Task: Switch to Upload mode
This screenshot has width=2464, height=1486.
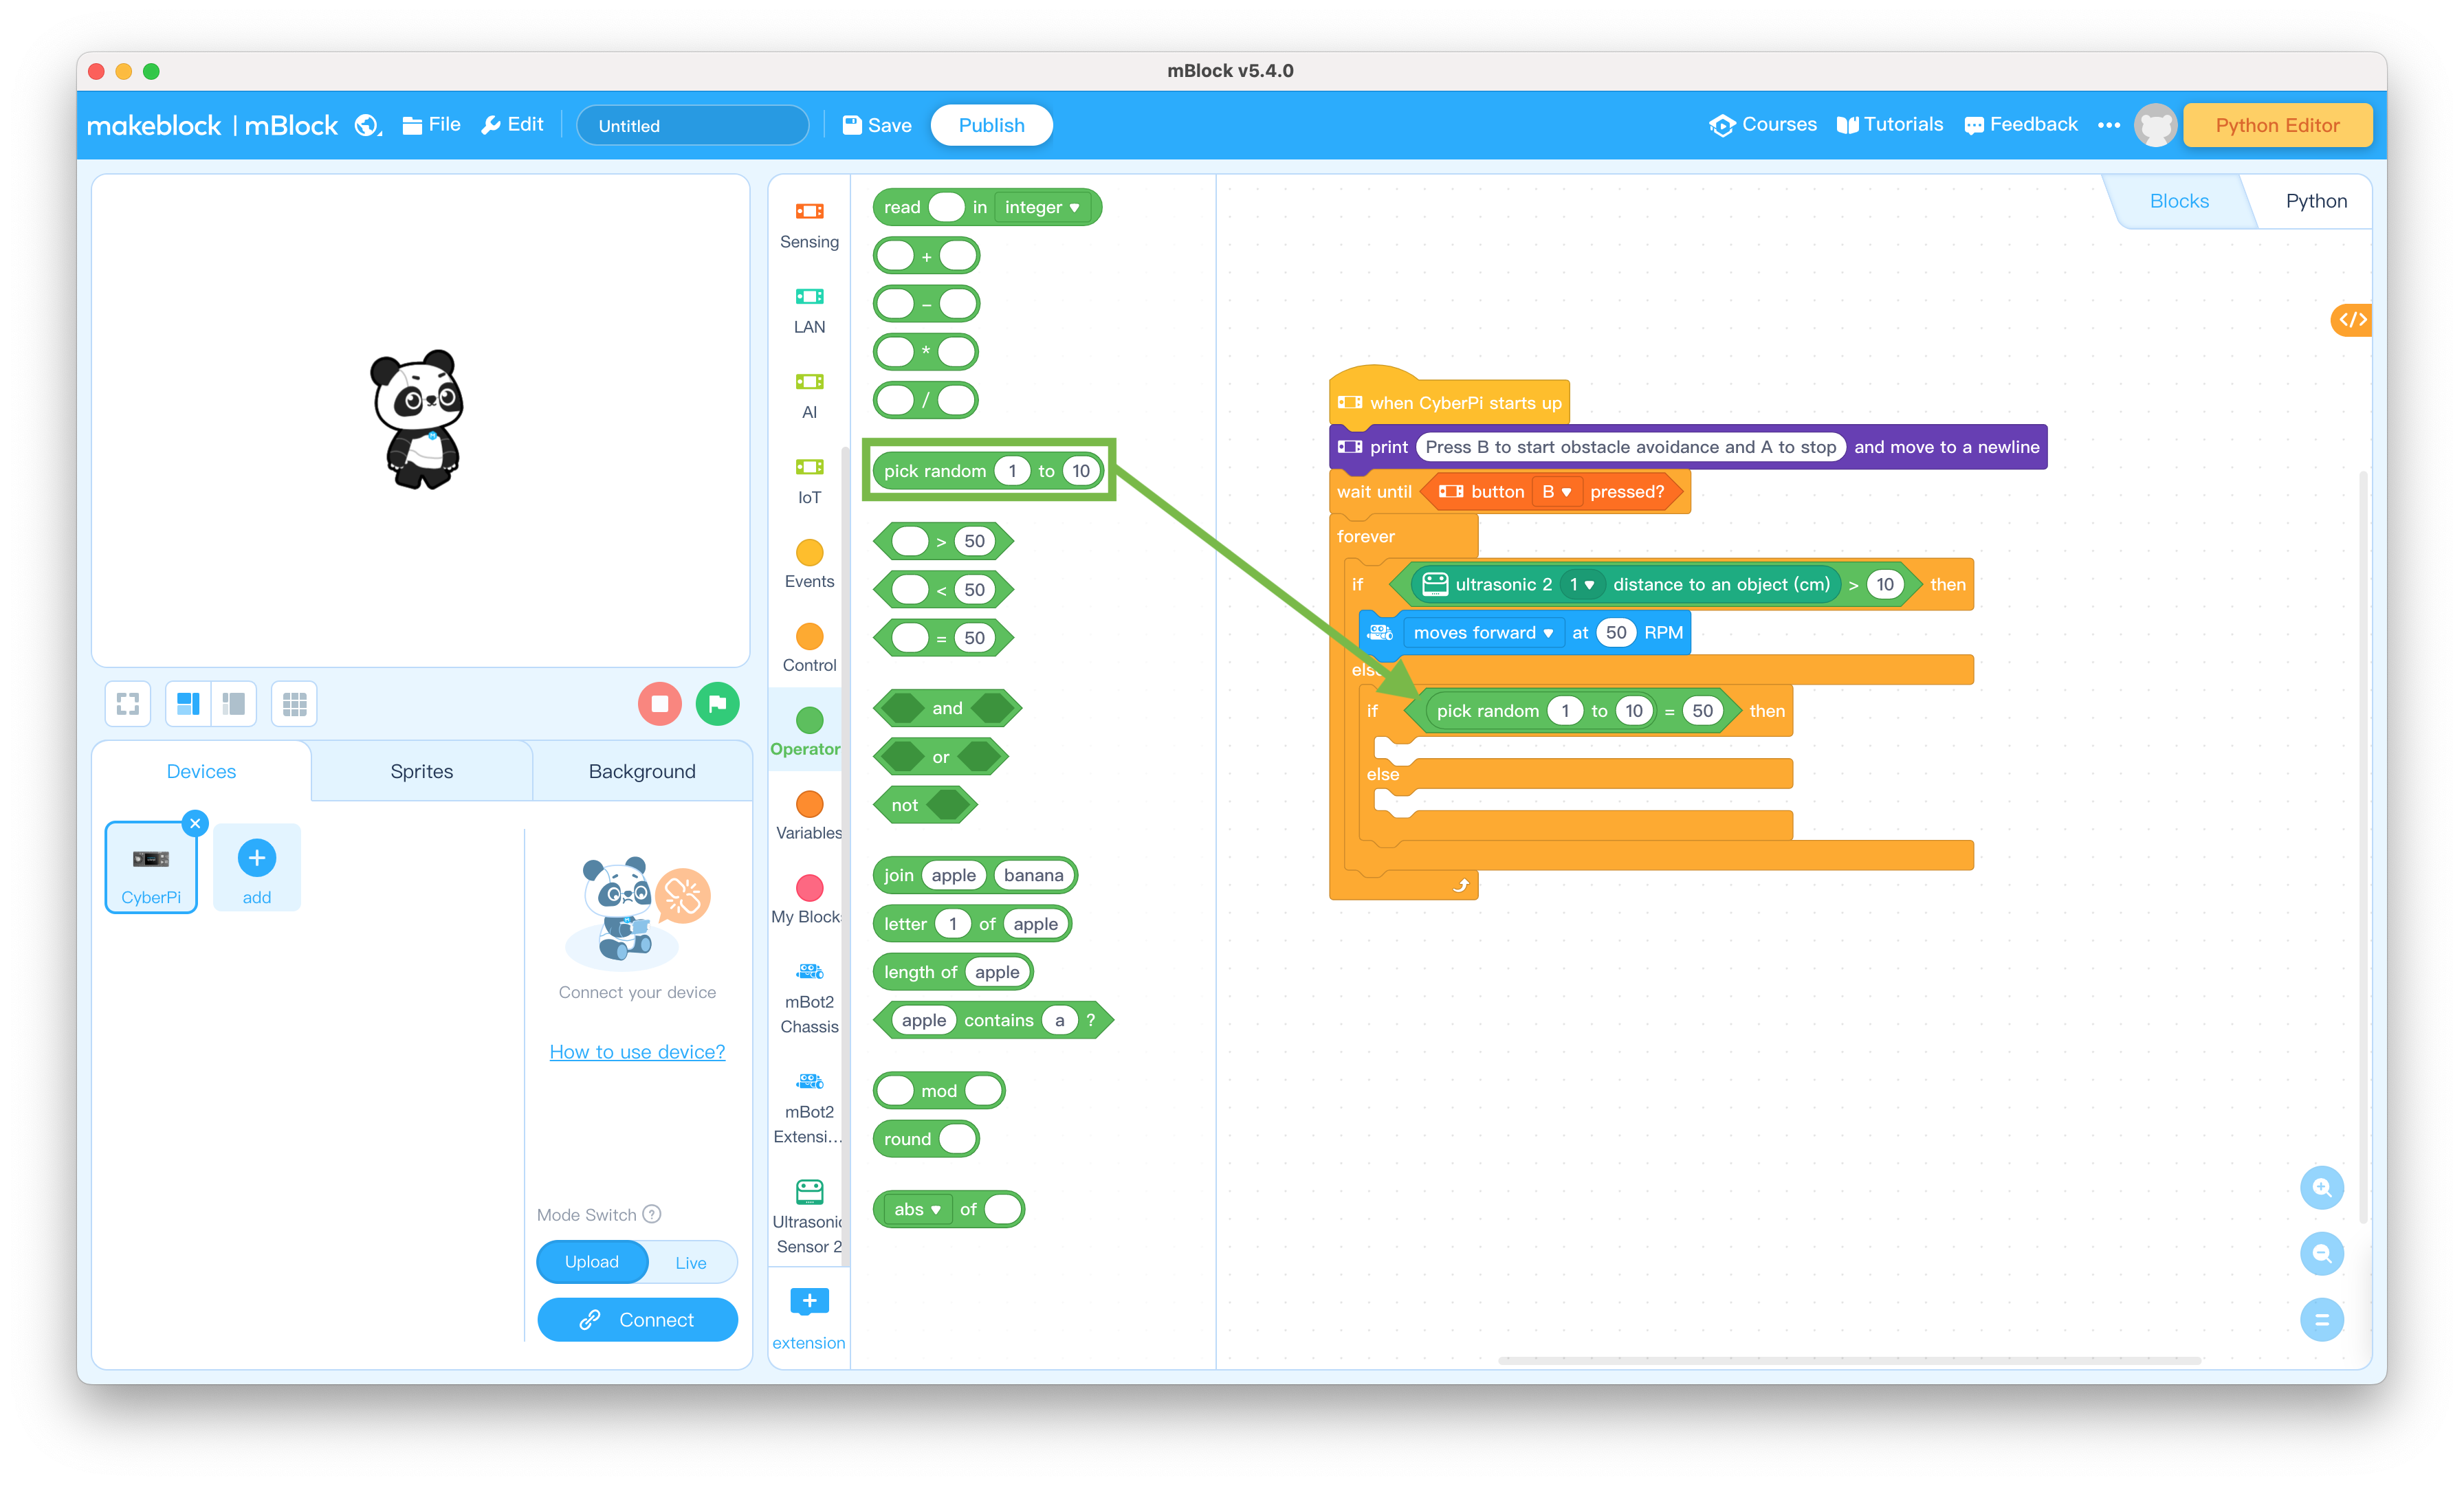Action: pos(592,1262)
